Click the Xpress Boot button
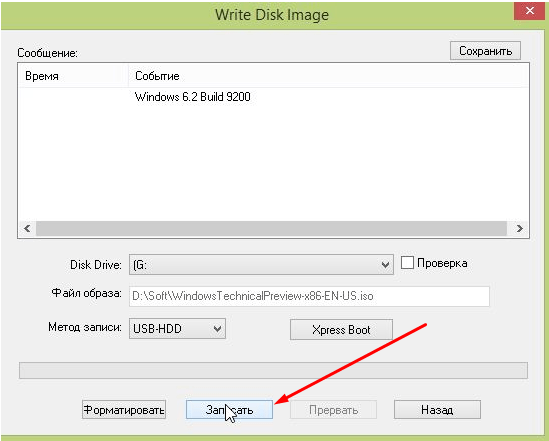549x441 pixels. coord(341,330)
